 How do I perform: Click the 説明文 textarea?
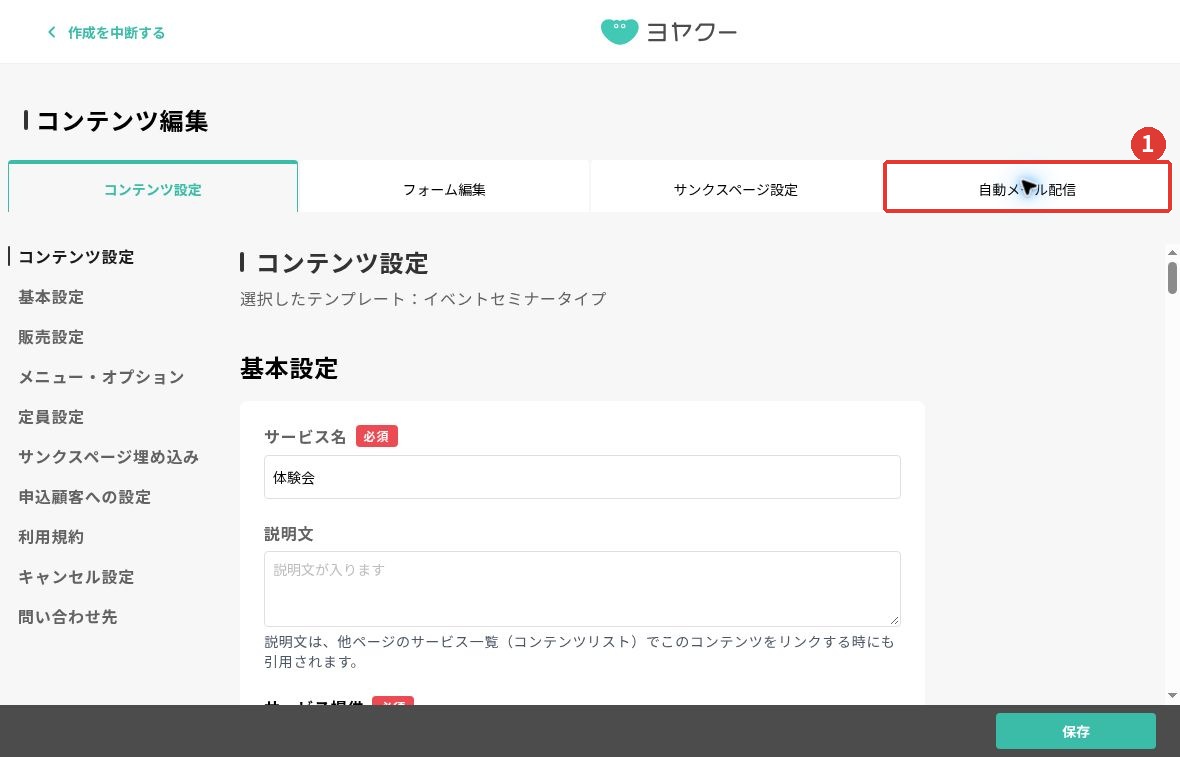(x=582, y=588)
